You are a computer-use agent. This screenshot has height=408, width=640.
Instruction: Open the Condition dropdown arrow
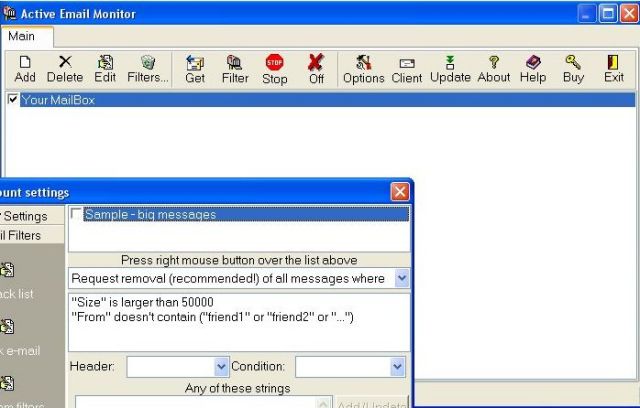point(398,366)
